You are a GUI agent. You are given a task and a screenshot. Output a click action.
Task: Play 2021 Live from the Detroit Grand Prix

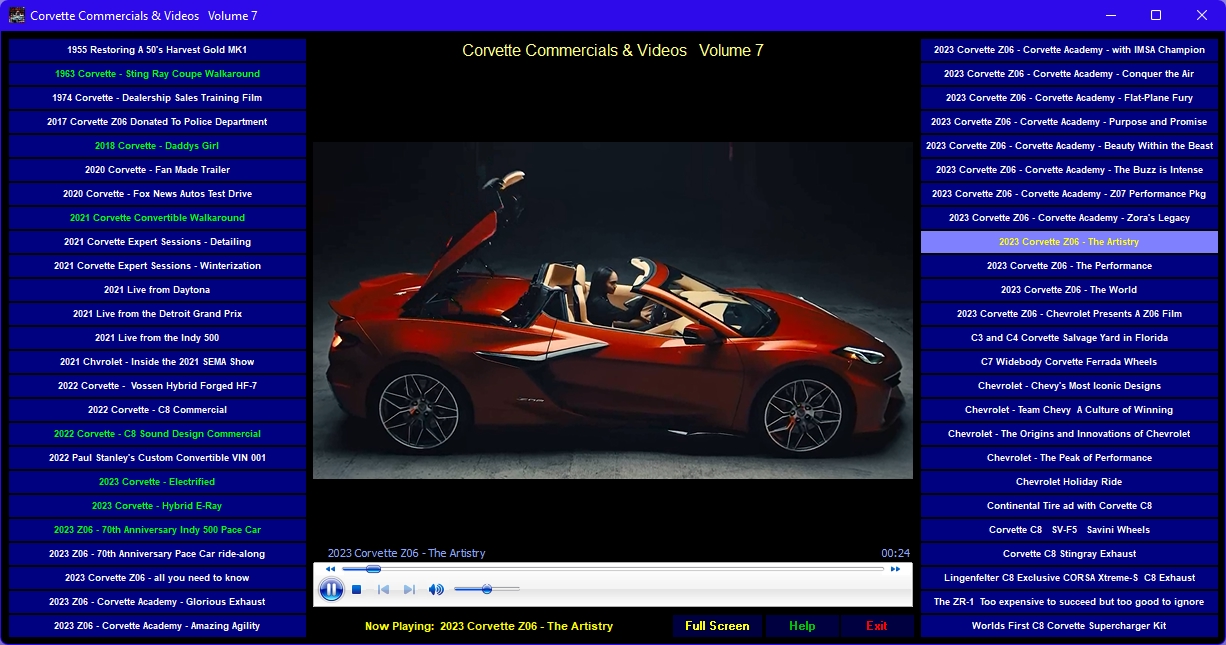157,314
